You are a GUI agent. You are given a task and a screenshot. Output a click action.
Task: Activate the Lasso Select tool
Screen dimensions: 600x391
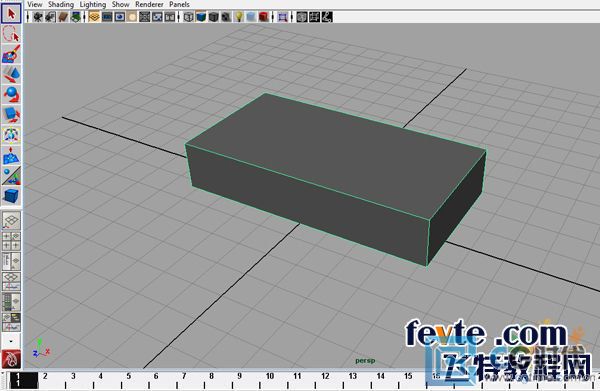point(11,34)
